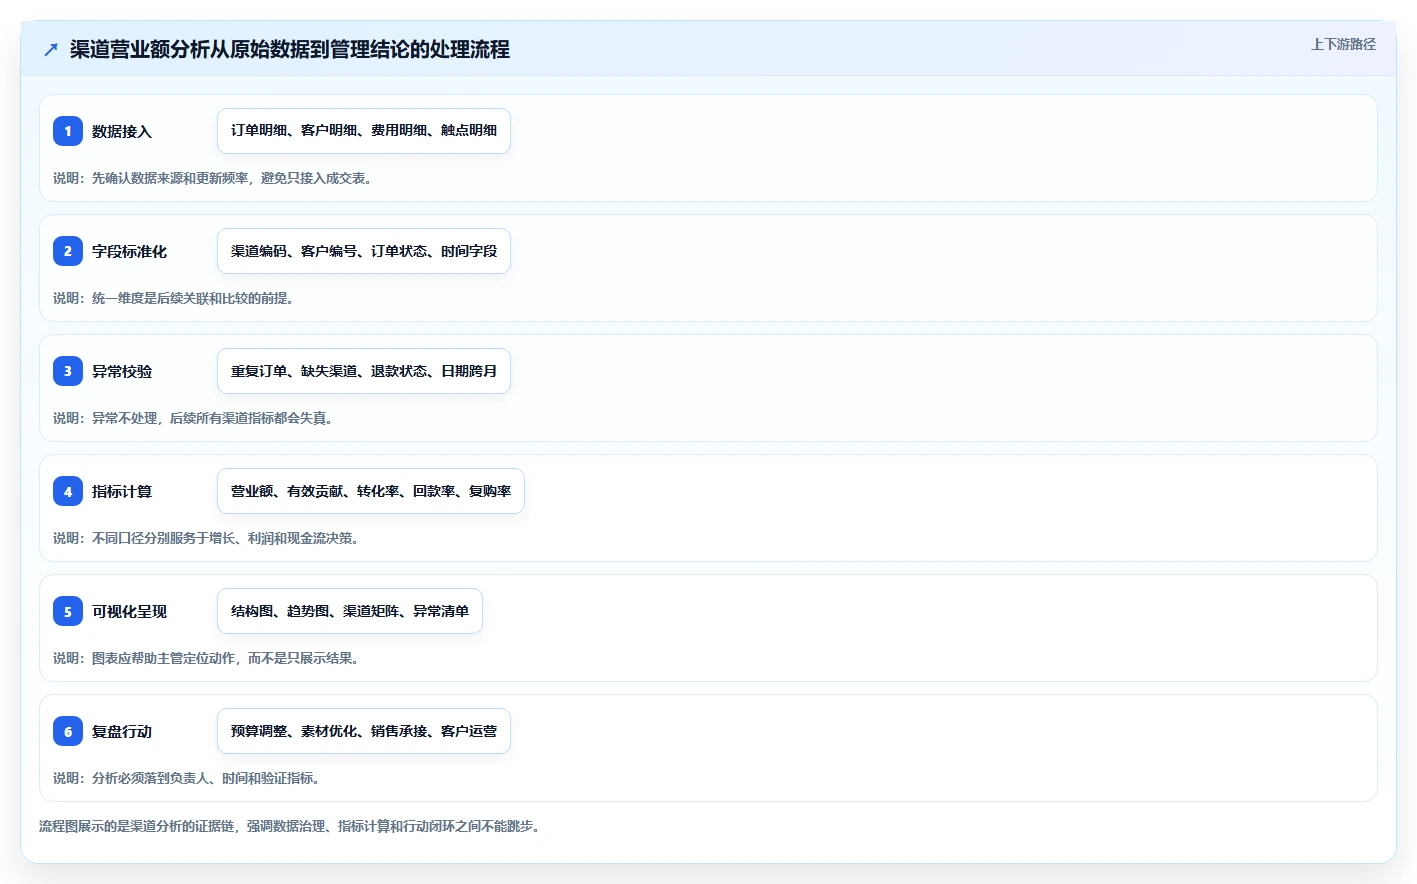Click the 复盘行动 step label
Viewport: 1417px width, 884px height.
point(122,731)
